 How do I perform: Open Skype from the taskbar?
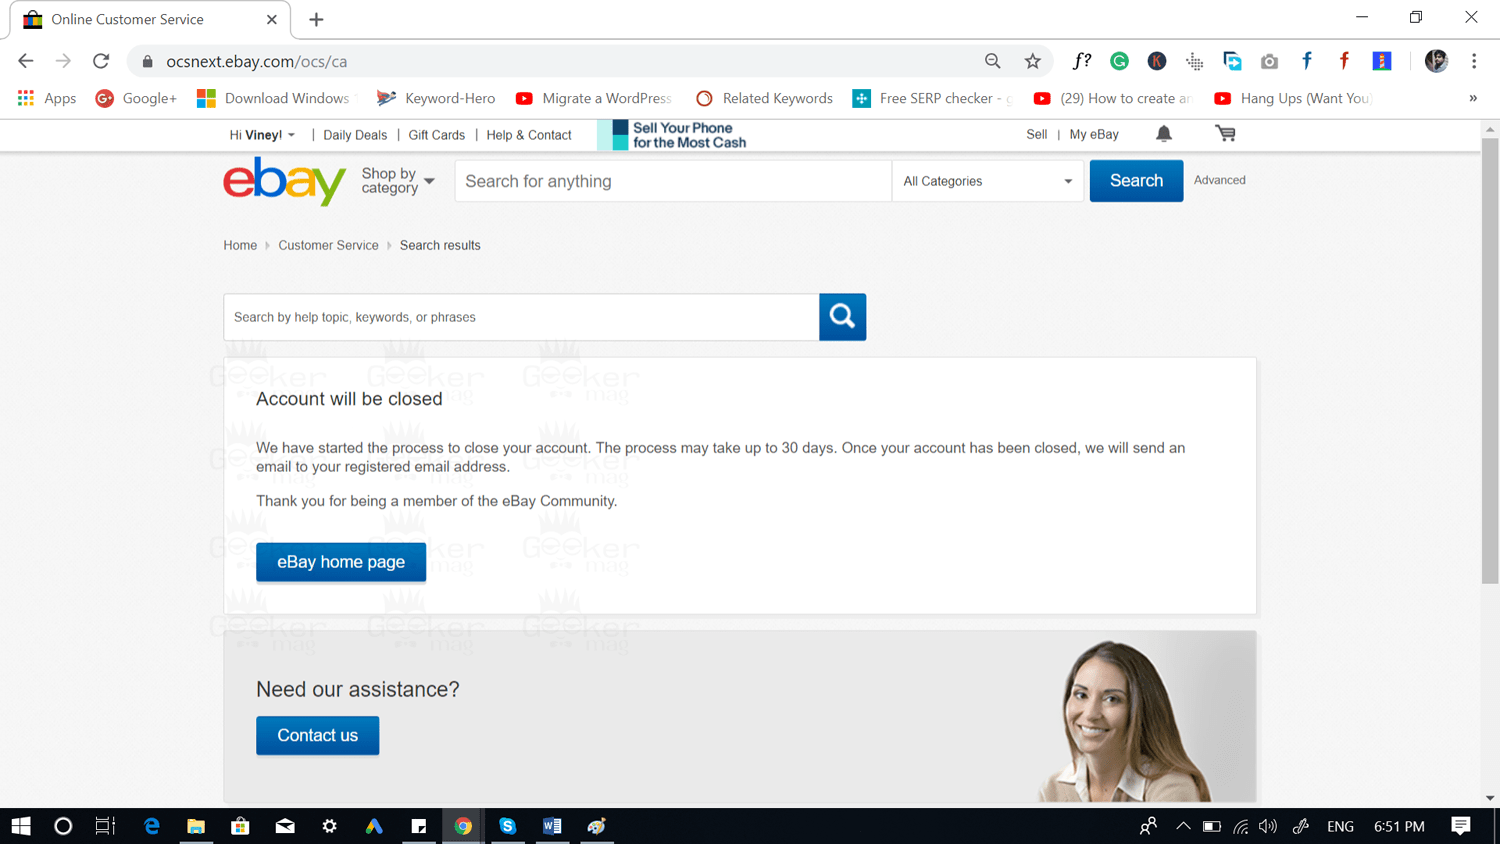pos(507,826)
